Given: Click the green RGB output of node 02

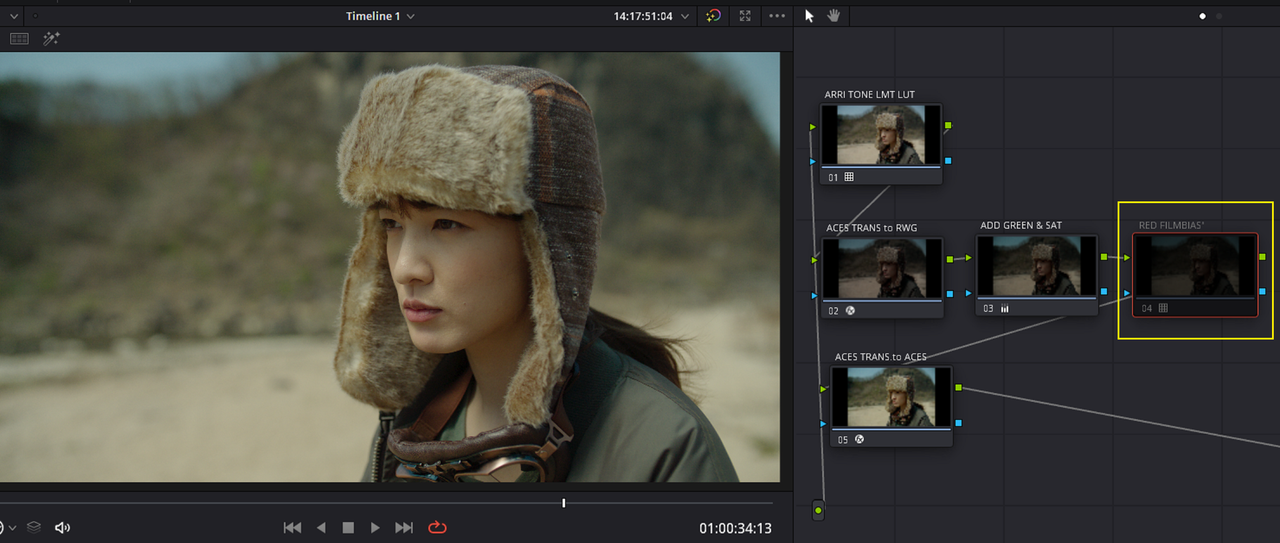Looking at the screenshot, I should [x=949, y=260].
